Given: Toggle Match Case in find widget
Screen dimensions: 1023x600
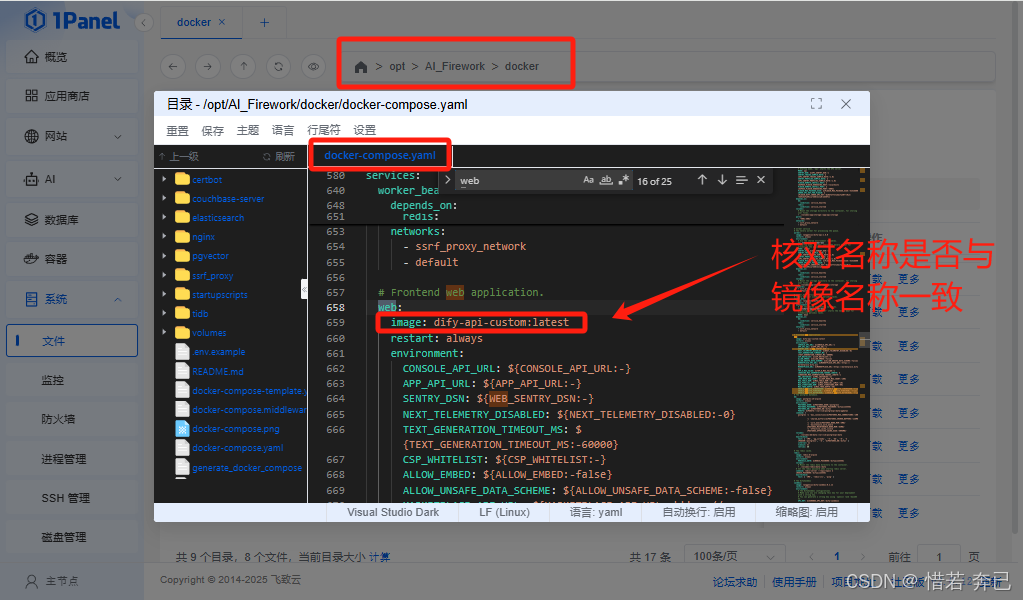Looking at the screenshot, I should coord(588,180).
